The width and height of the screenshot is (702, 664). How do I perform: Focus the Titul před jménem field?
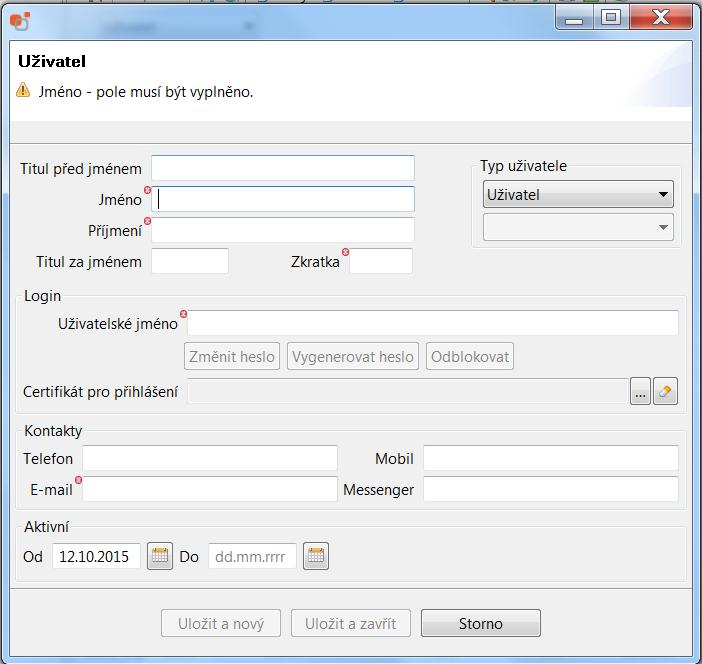click(x=283, y=168)
